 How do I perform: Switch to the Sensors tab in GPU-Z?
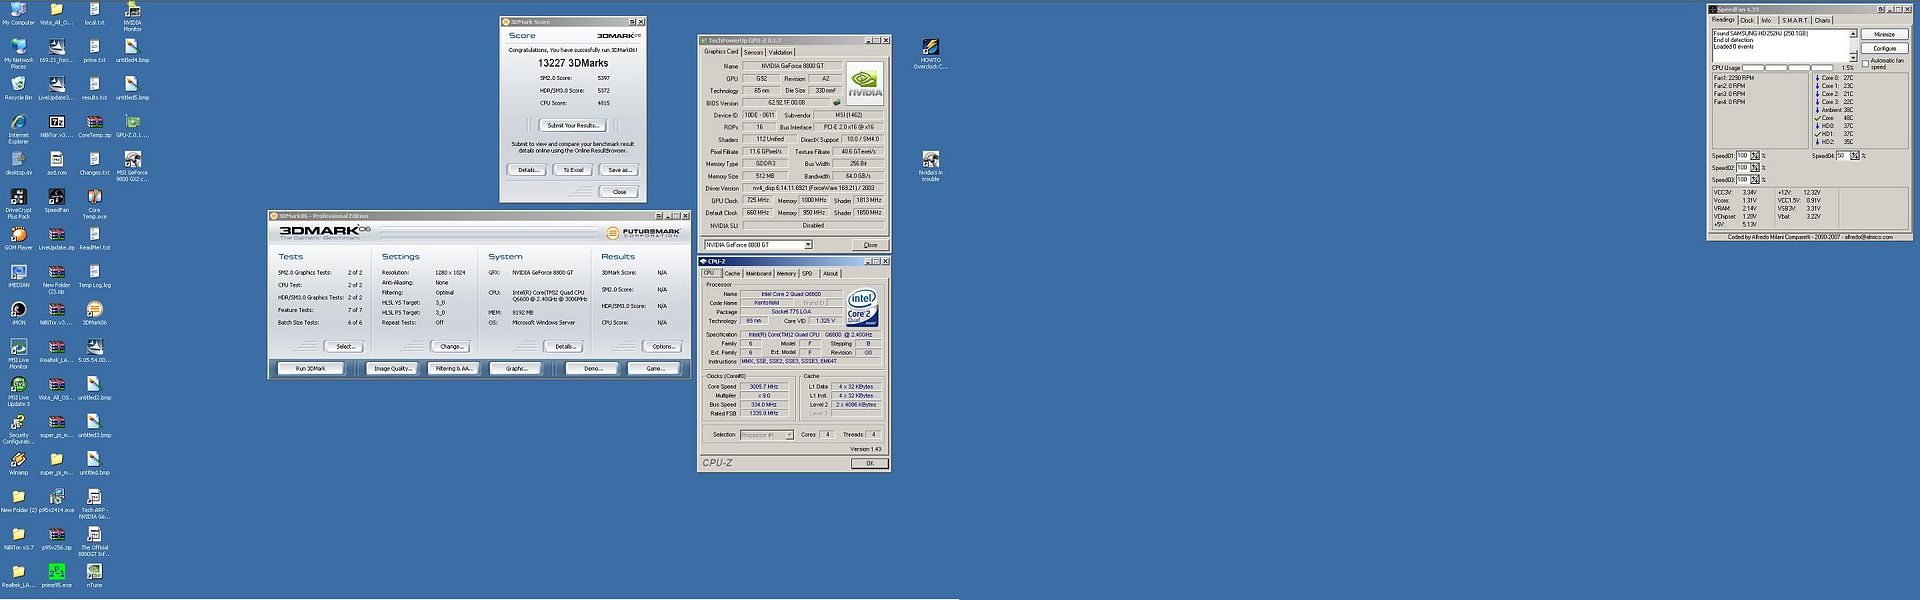[753, 52]
